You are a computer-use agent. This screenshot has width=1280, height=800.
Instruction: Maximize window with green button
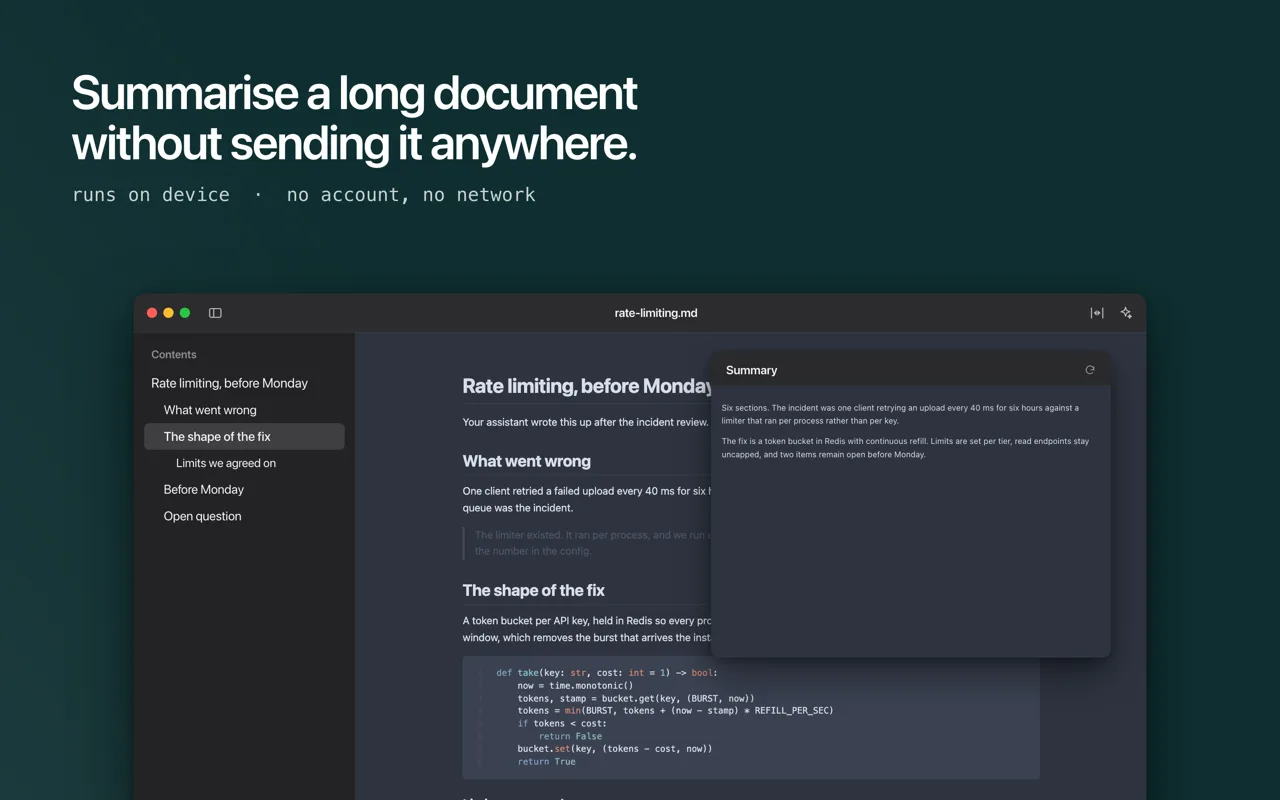click(185, 313)
